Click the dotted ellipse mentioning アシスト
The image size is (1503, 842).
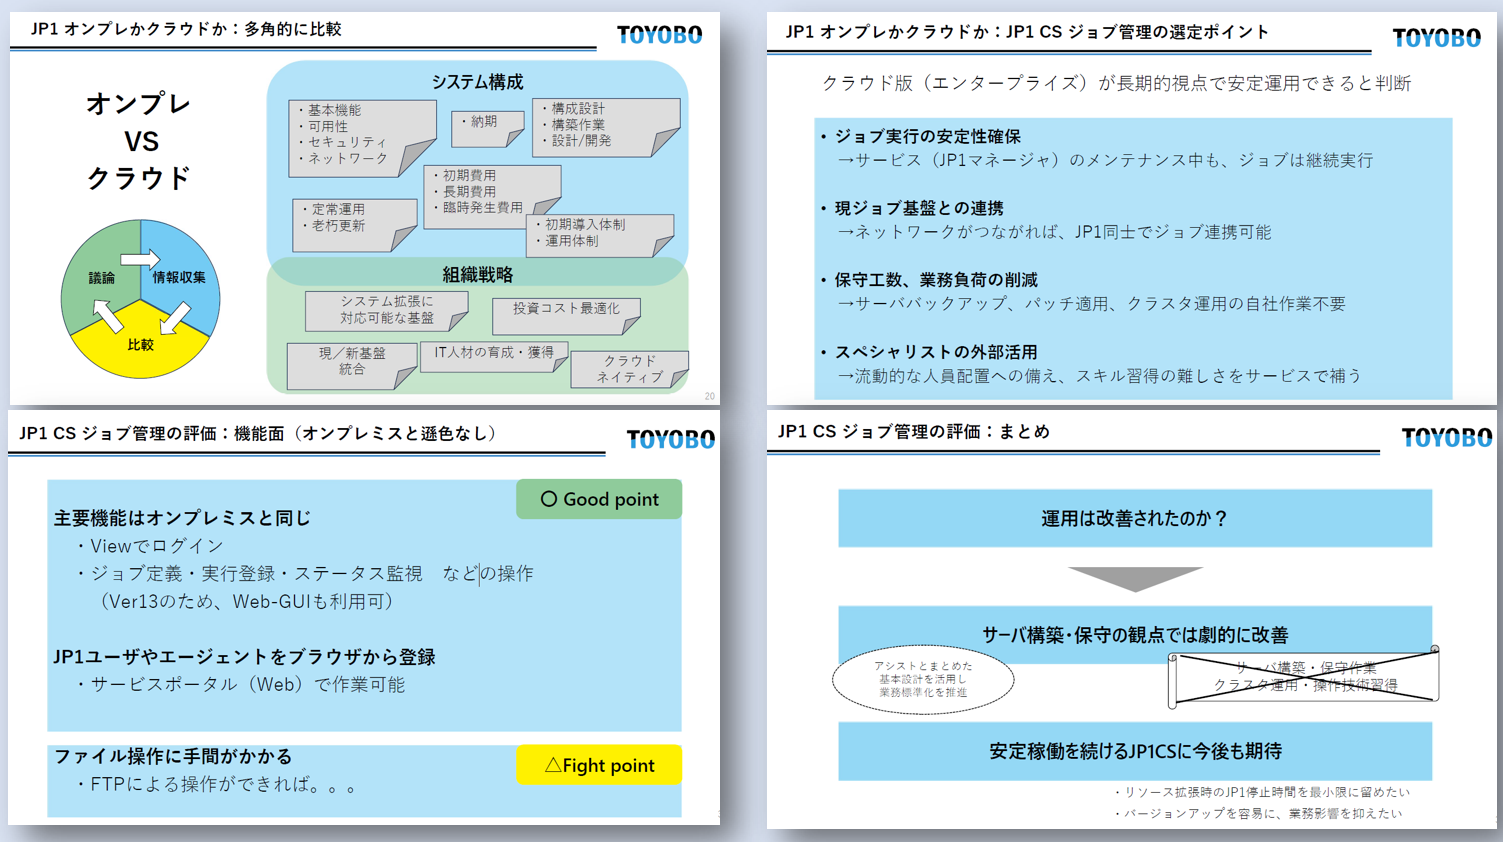click(922, 679)
